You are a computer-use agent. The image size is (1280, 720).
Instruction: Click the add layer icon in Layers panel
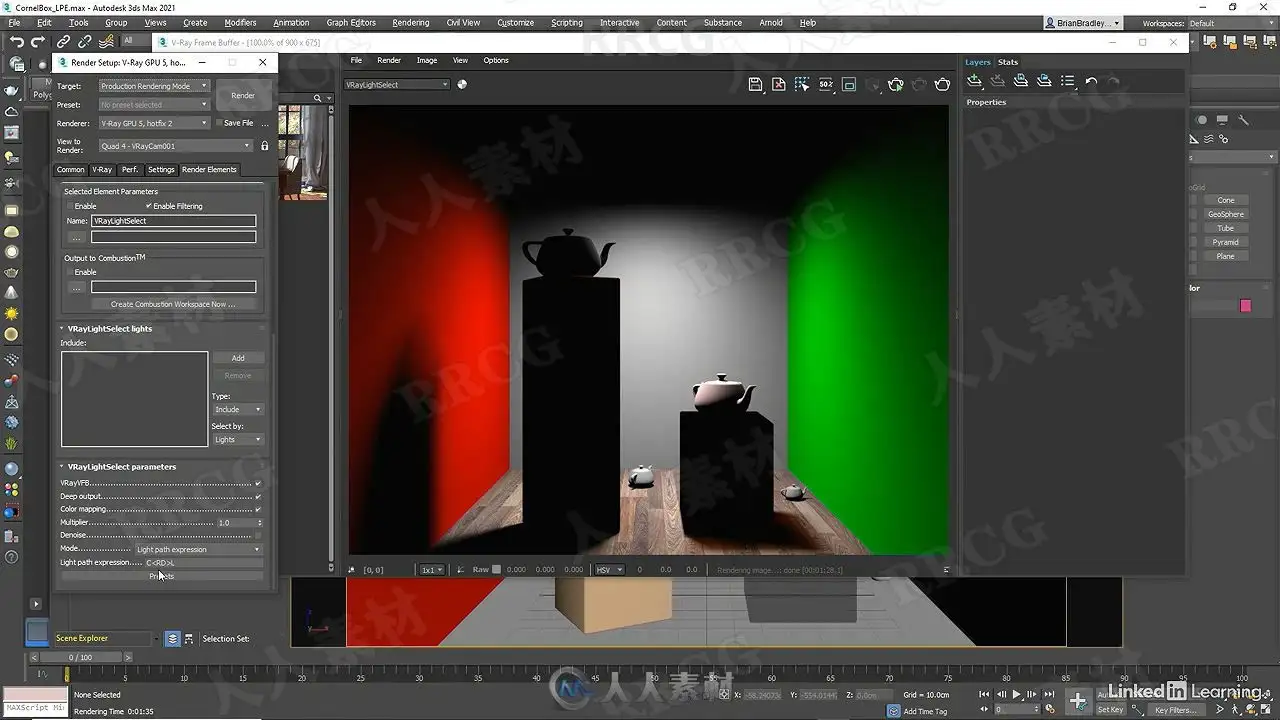(975, 81)
